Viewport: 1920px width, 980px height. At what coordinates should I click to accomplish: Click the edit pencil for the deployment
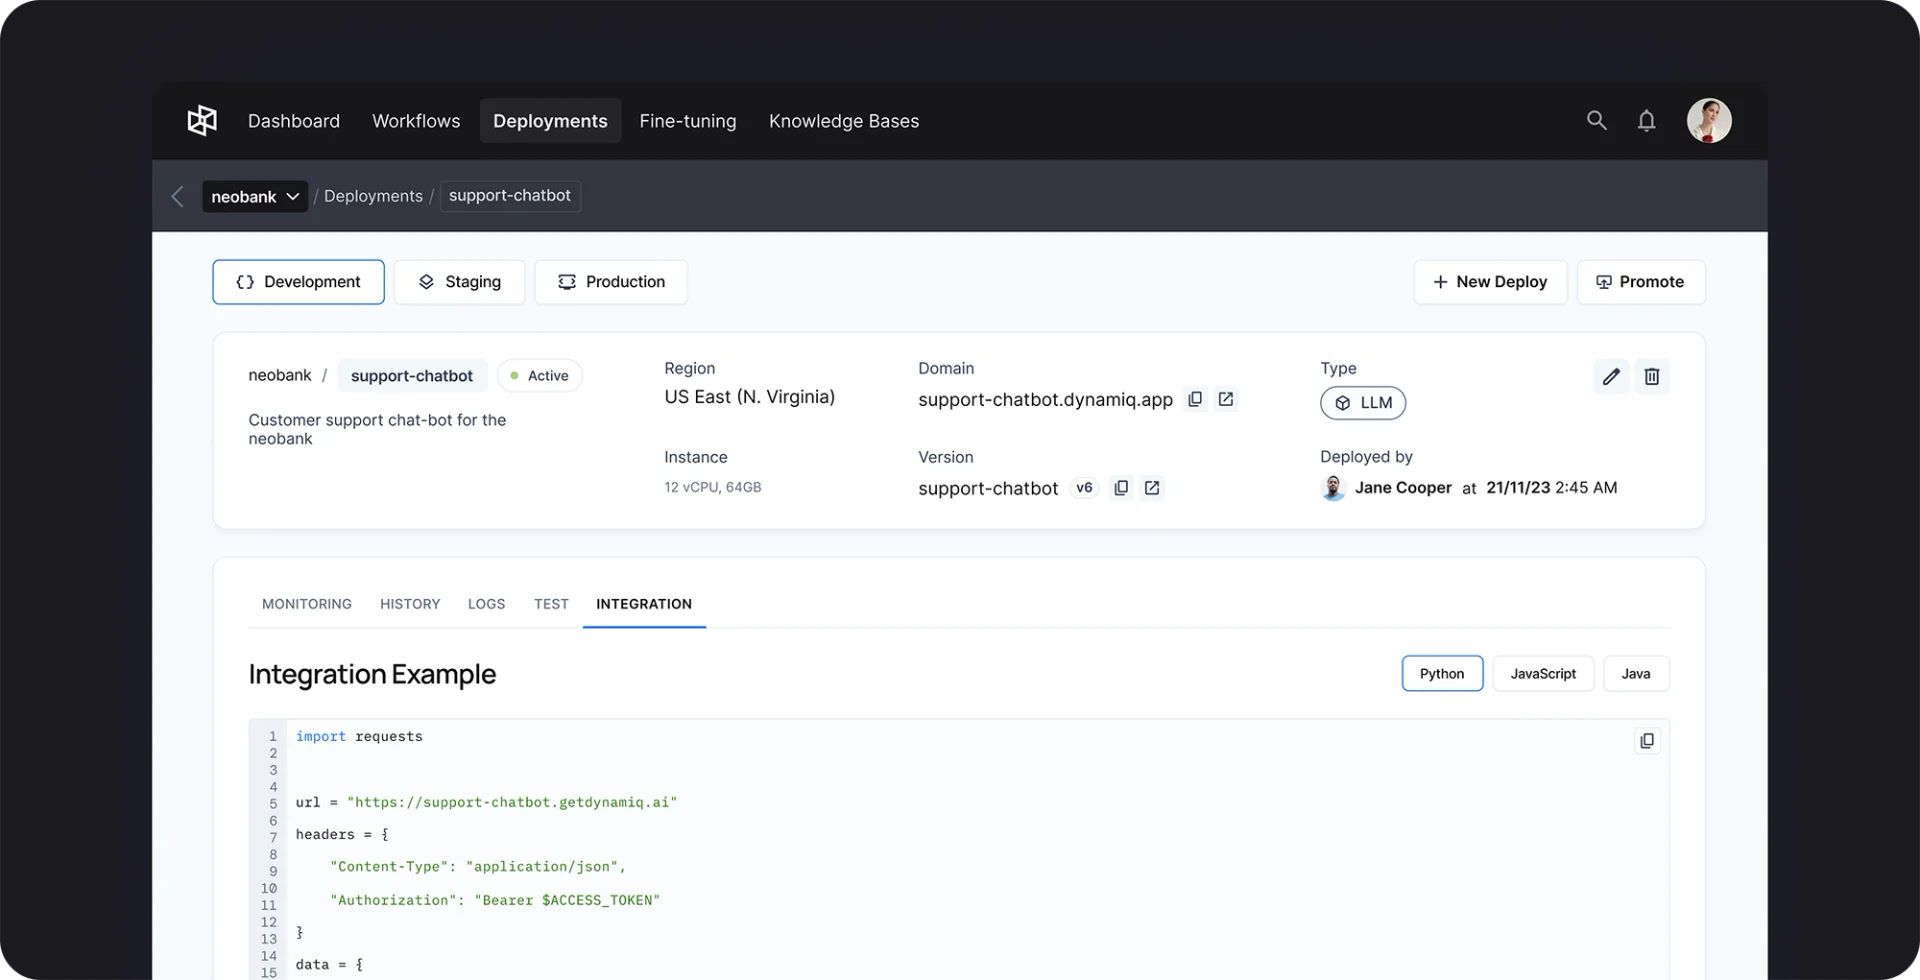click(1610, 377)
